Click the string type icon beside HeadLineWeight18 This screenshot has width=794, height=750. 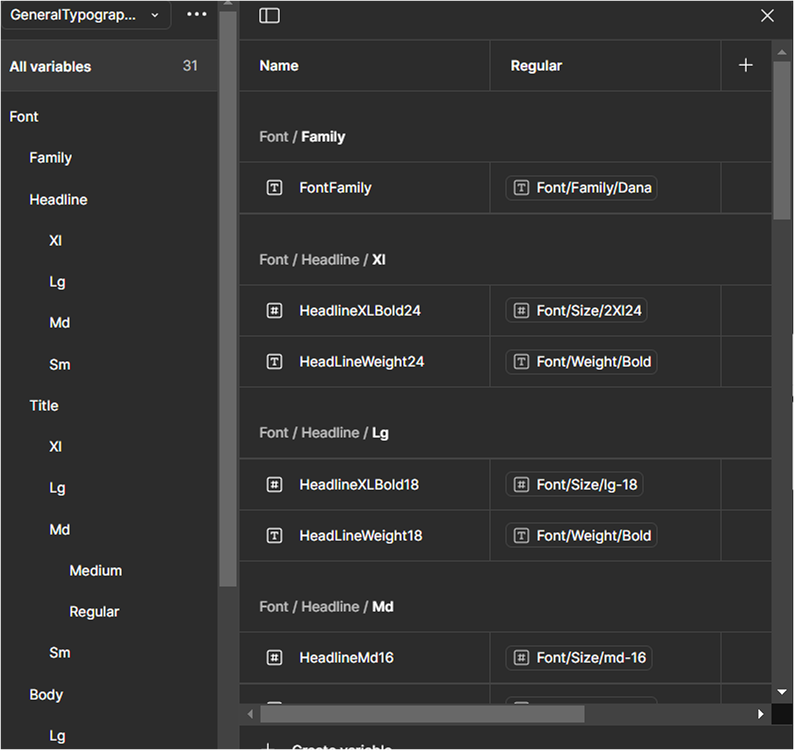point(274,536)
